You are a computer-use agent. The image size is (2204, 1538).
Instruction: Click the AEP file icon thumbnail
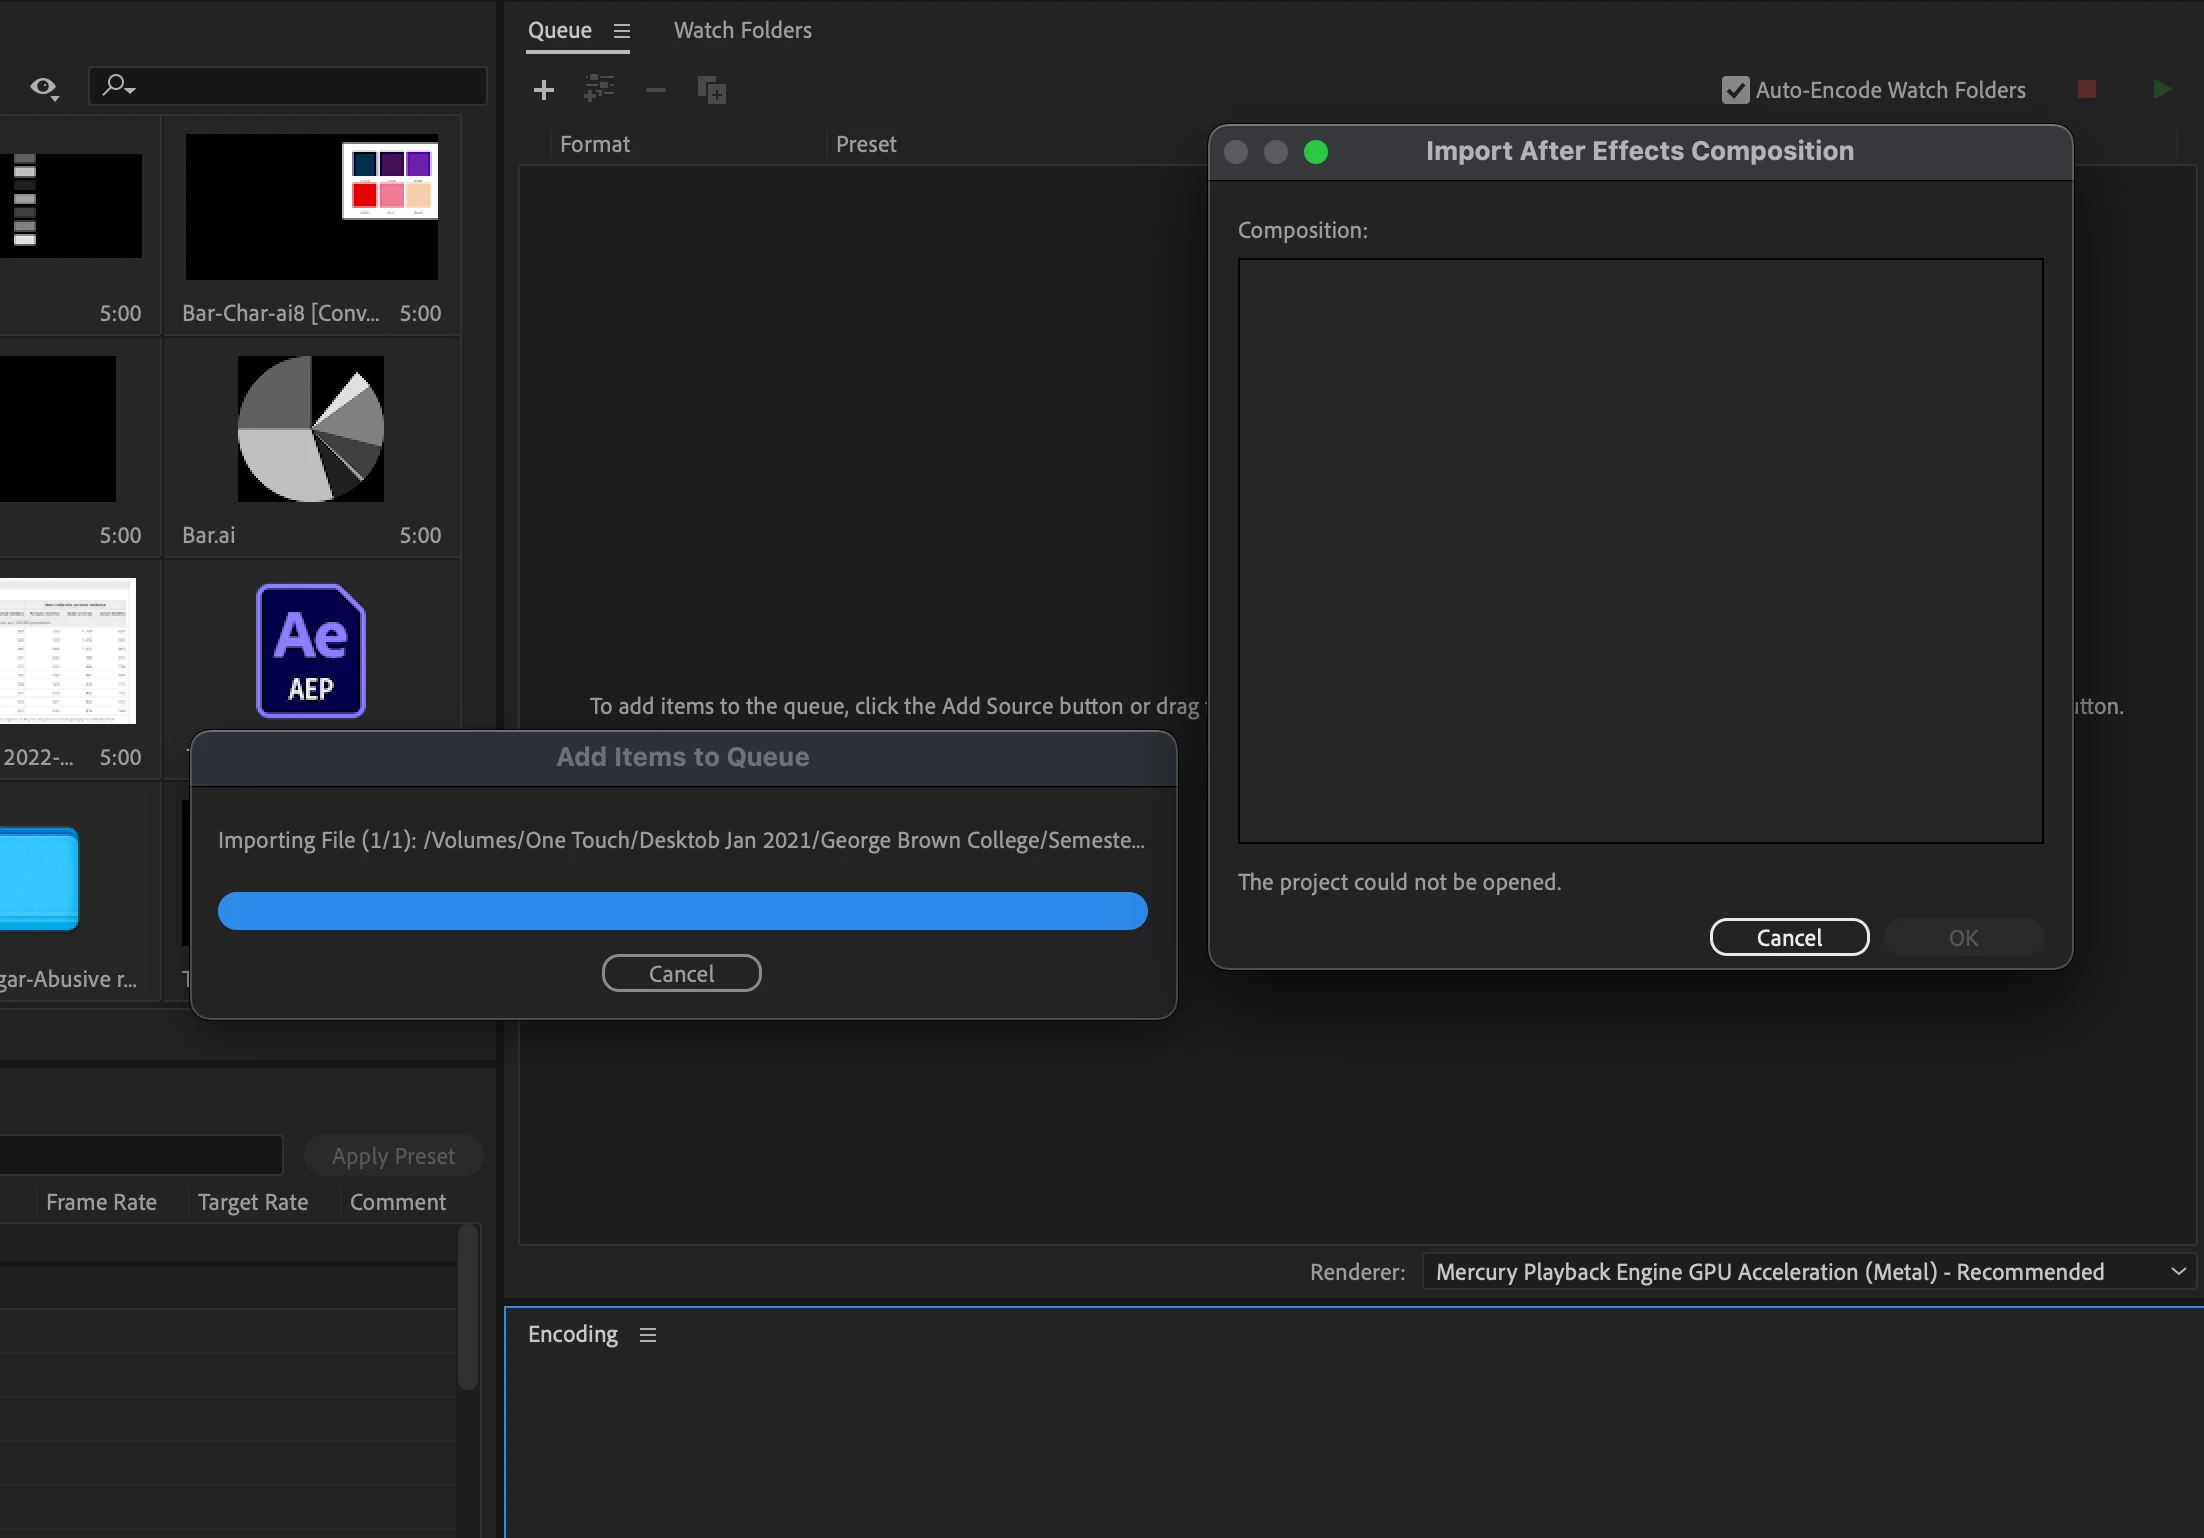pos(311,651)
